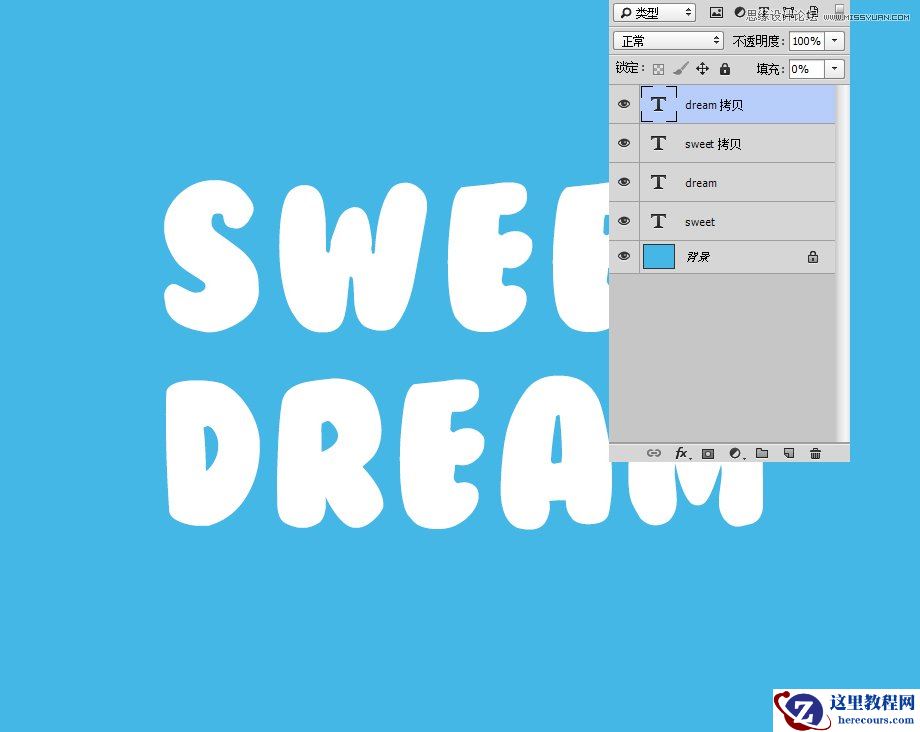Hide the dream 拷贝 layer
The height and width of the screenshot is (732, 920).
pos(624,104)
